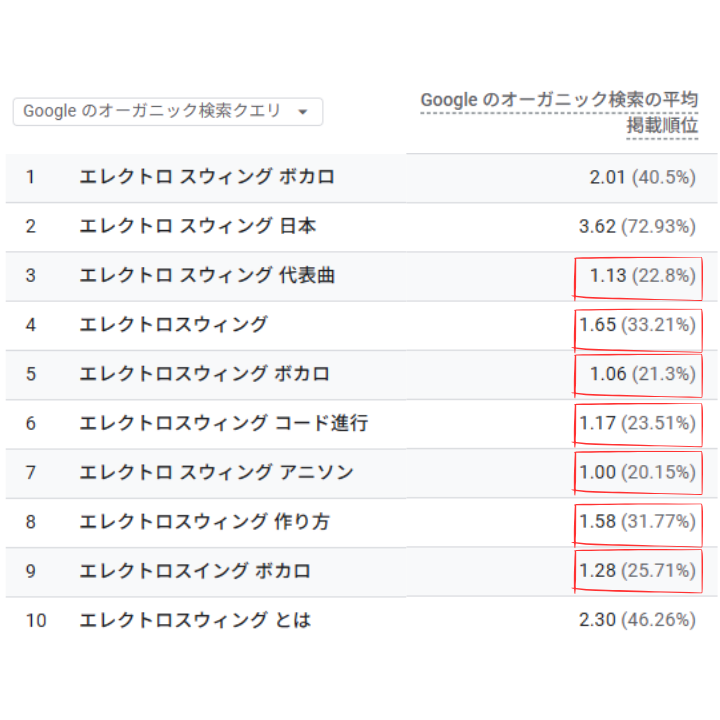Open the エレクトロスウィング 作り方 query

point(205,521)
